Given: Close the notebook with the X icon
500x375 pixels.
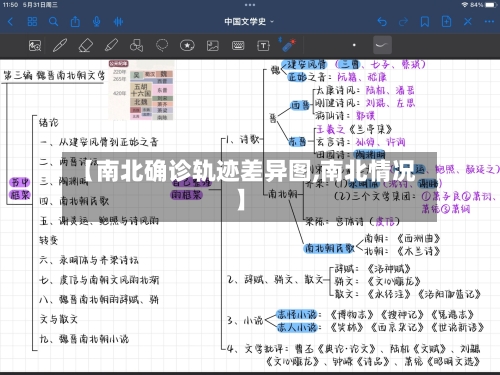Looking at the screenshot, I should [x=468, y=22].
